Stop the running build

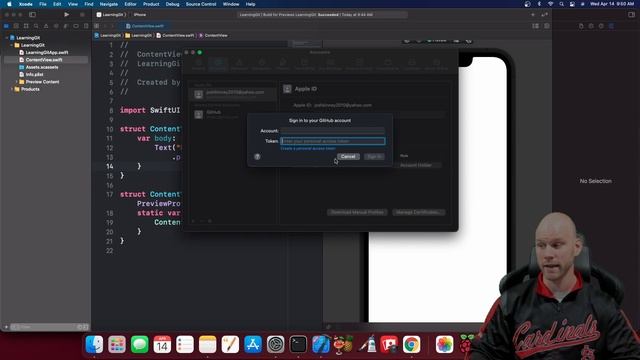(82, 15)
